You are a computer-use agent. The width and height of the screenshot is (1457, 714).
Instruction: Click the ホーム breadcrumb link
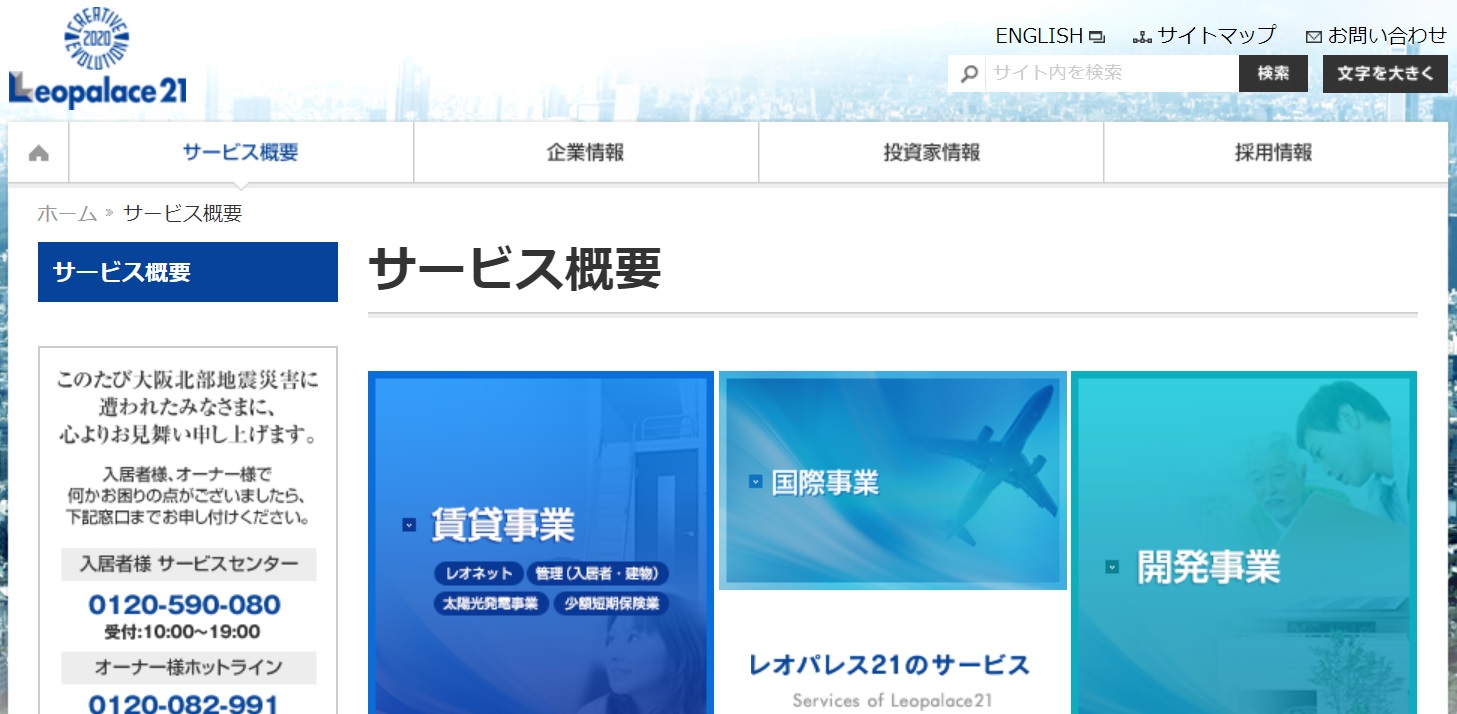coord(67,213)
